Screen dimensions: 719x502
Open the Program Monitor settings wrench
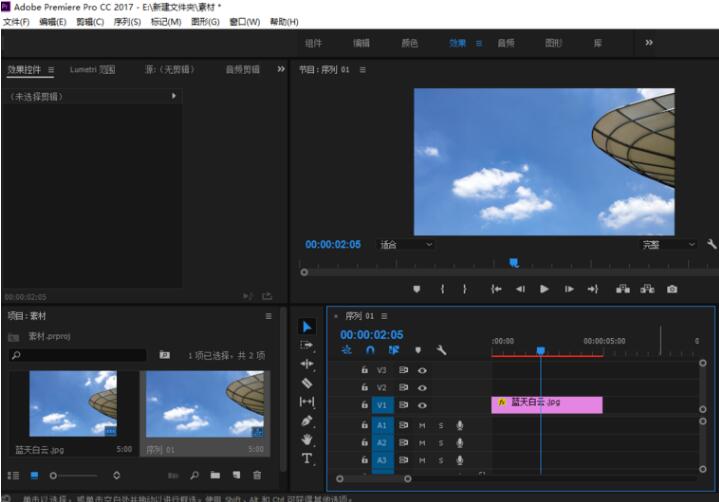tap(711, 244)
